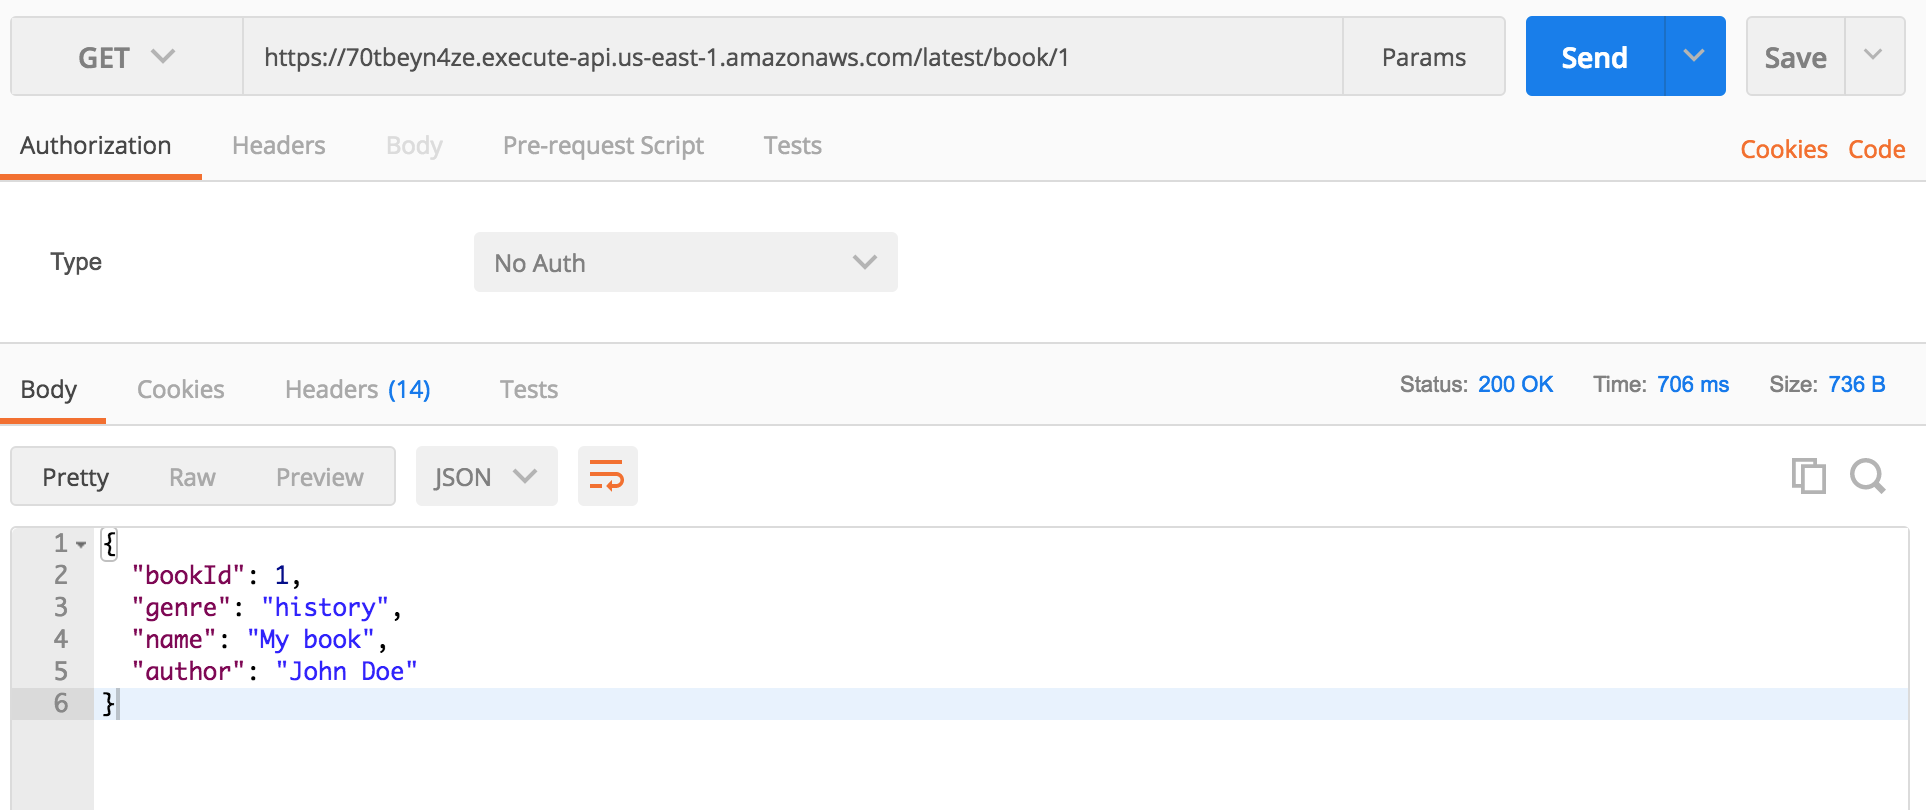Open the Code link

point(1876,149)
